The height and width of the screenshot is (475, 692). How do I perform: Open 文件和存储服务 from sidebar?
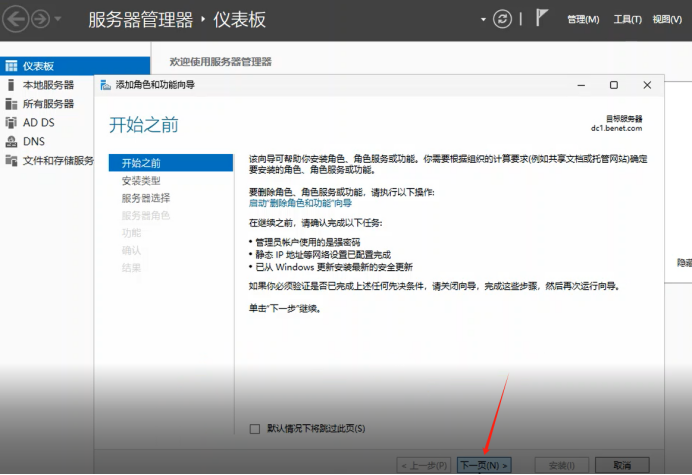pyautogui.click(x=49, y=161)
